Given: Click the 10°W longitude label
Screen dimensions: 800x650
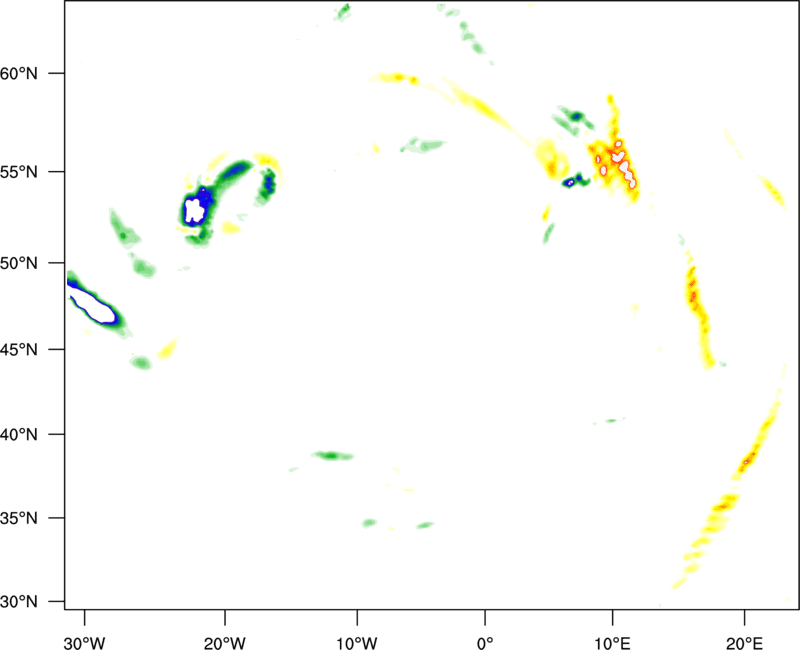Looking at the screenshot, I should tap(357, 643).
